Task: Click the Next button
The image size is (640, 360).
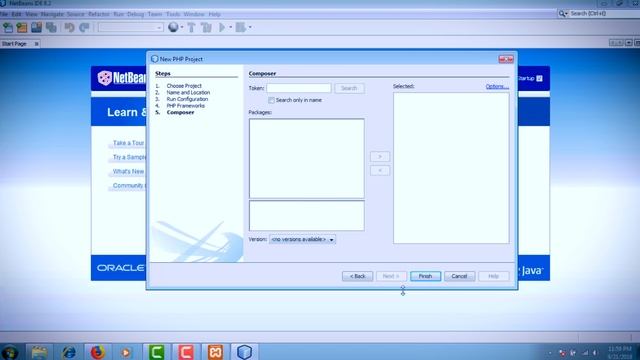Action: tap(391, 276)
